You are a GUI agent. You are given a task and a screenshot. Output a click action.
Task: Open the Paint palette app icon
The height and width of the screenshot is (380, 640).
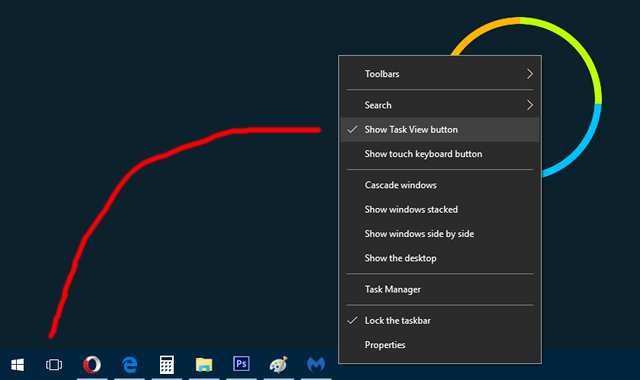pos(279,364)
